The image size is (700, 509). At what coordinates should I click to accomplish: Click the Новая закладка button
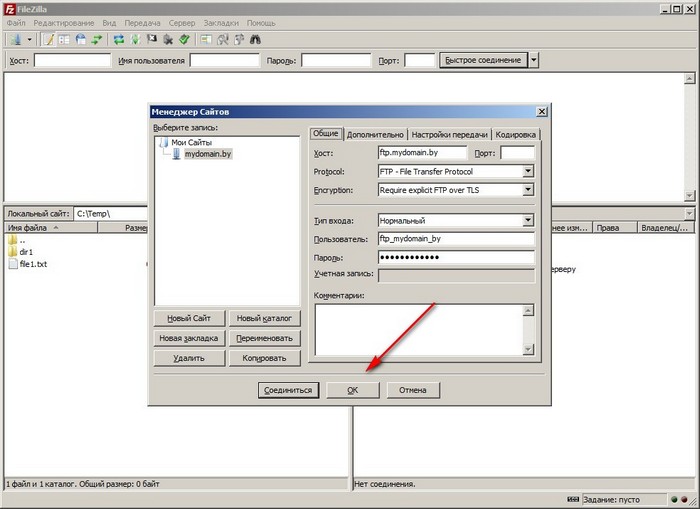pyautogui.click(x=189, y=338)
